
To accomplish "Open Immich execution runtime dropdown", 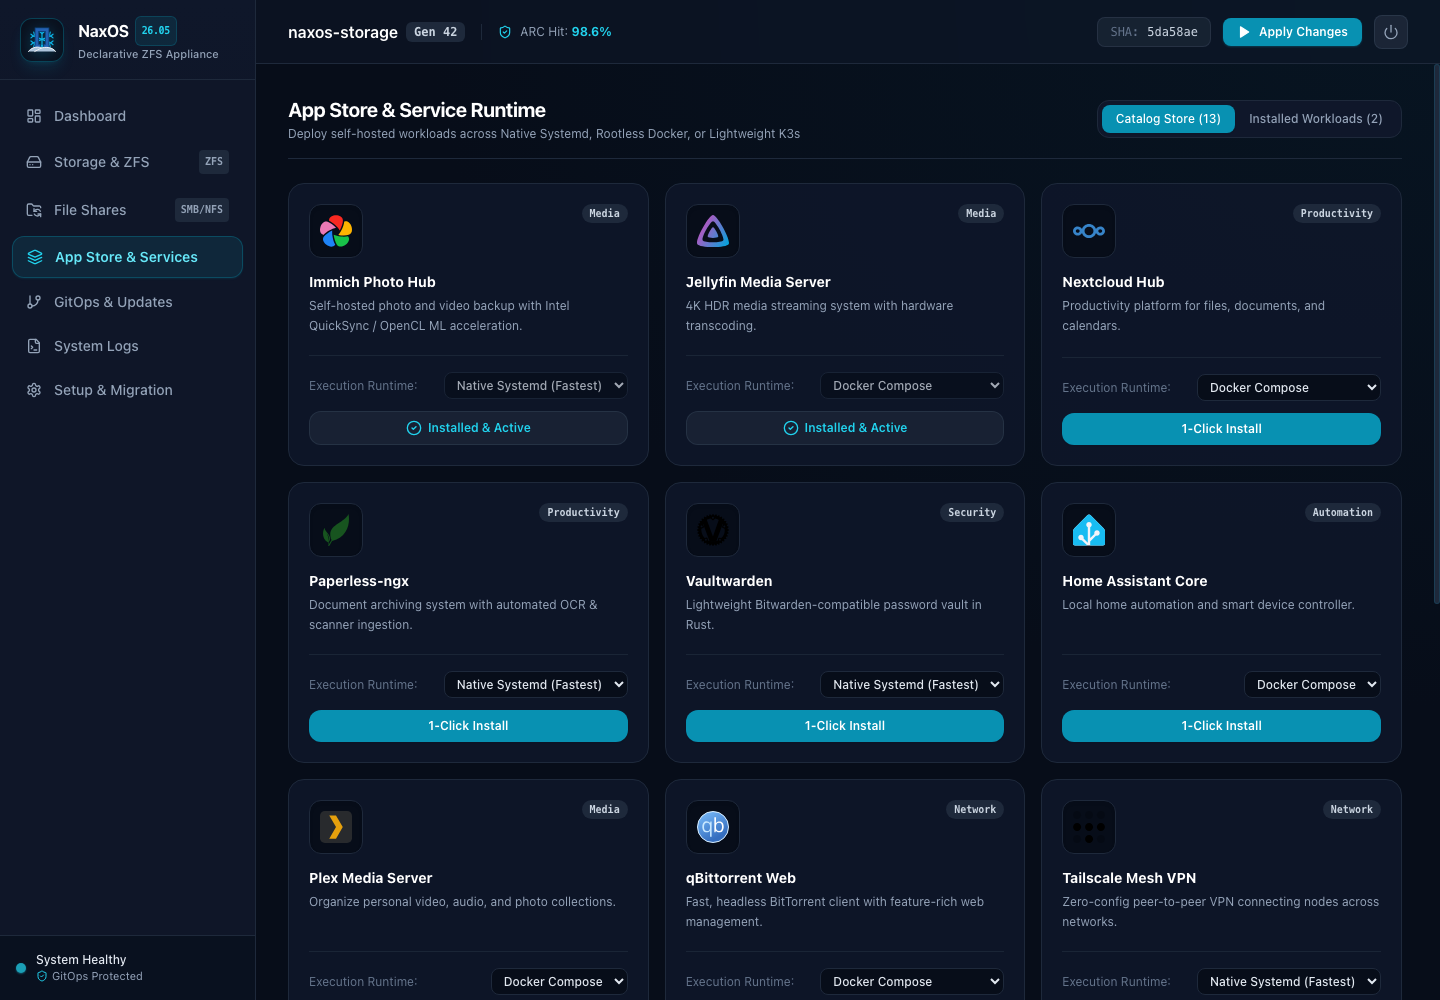I will [536, 386].
